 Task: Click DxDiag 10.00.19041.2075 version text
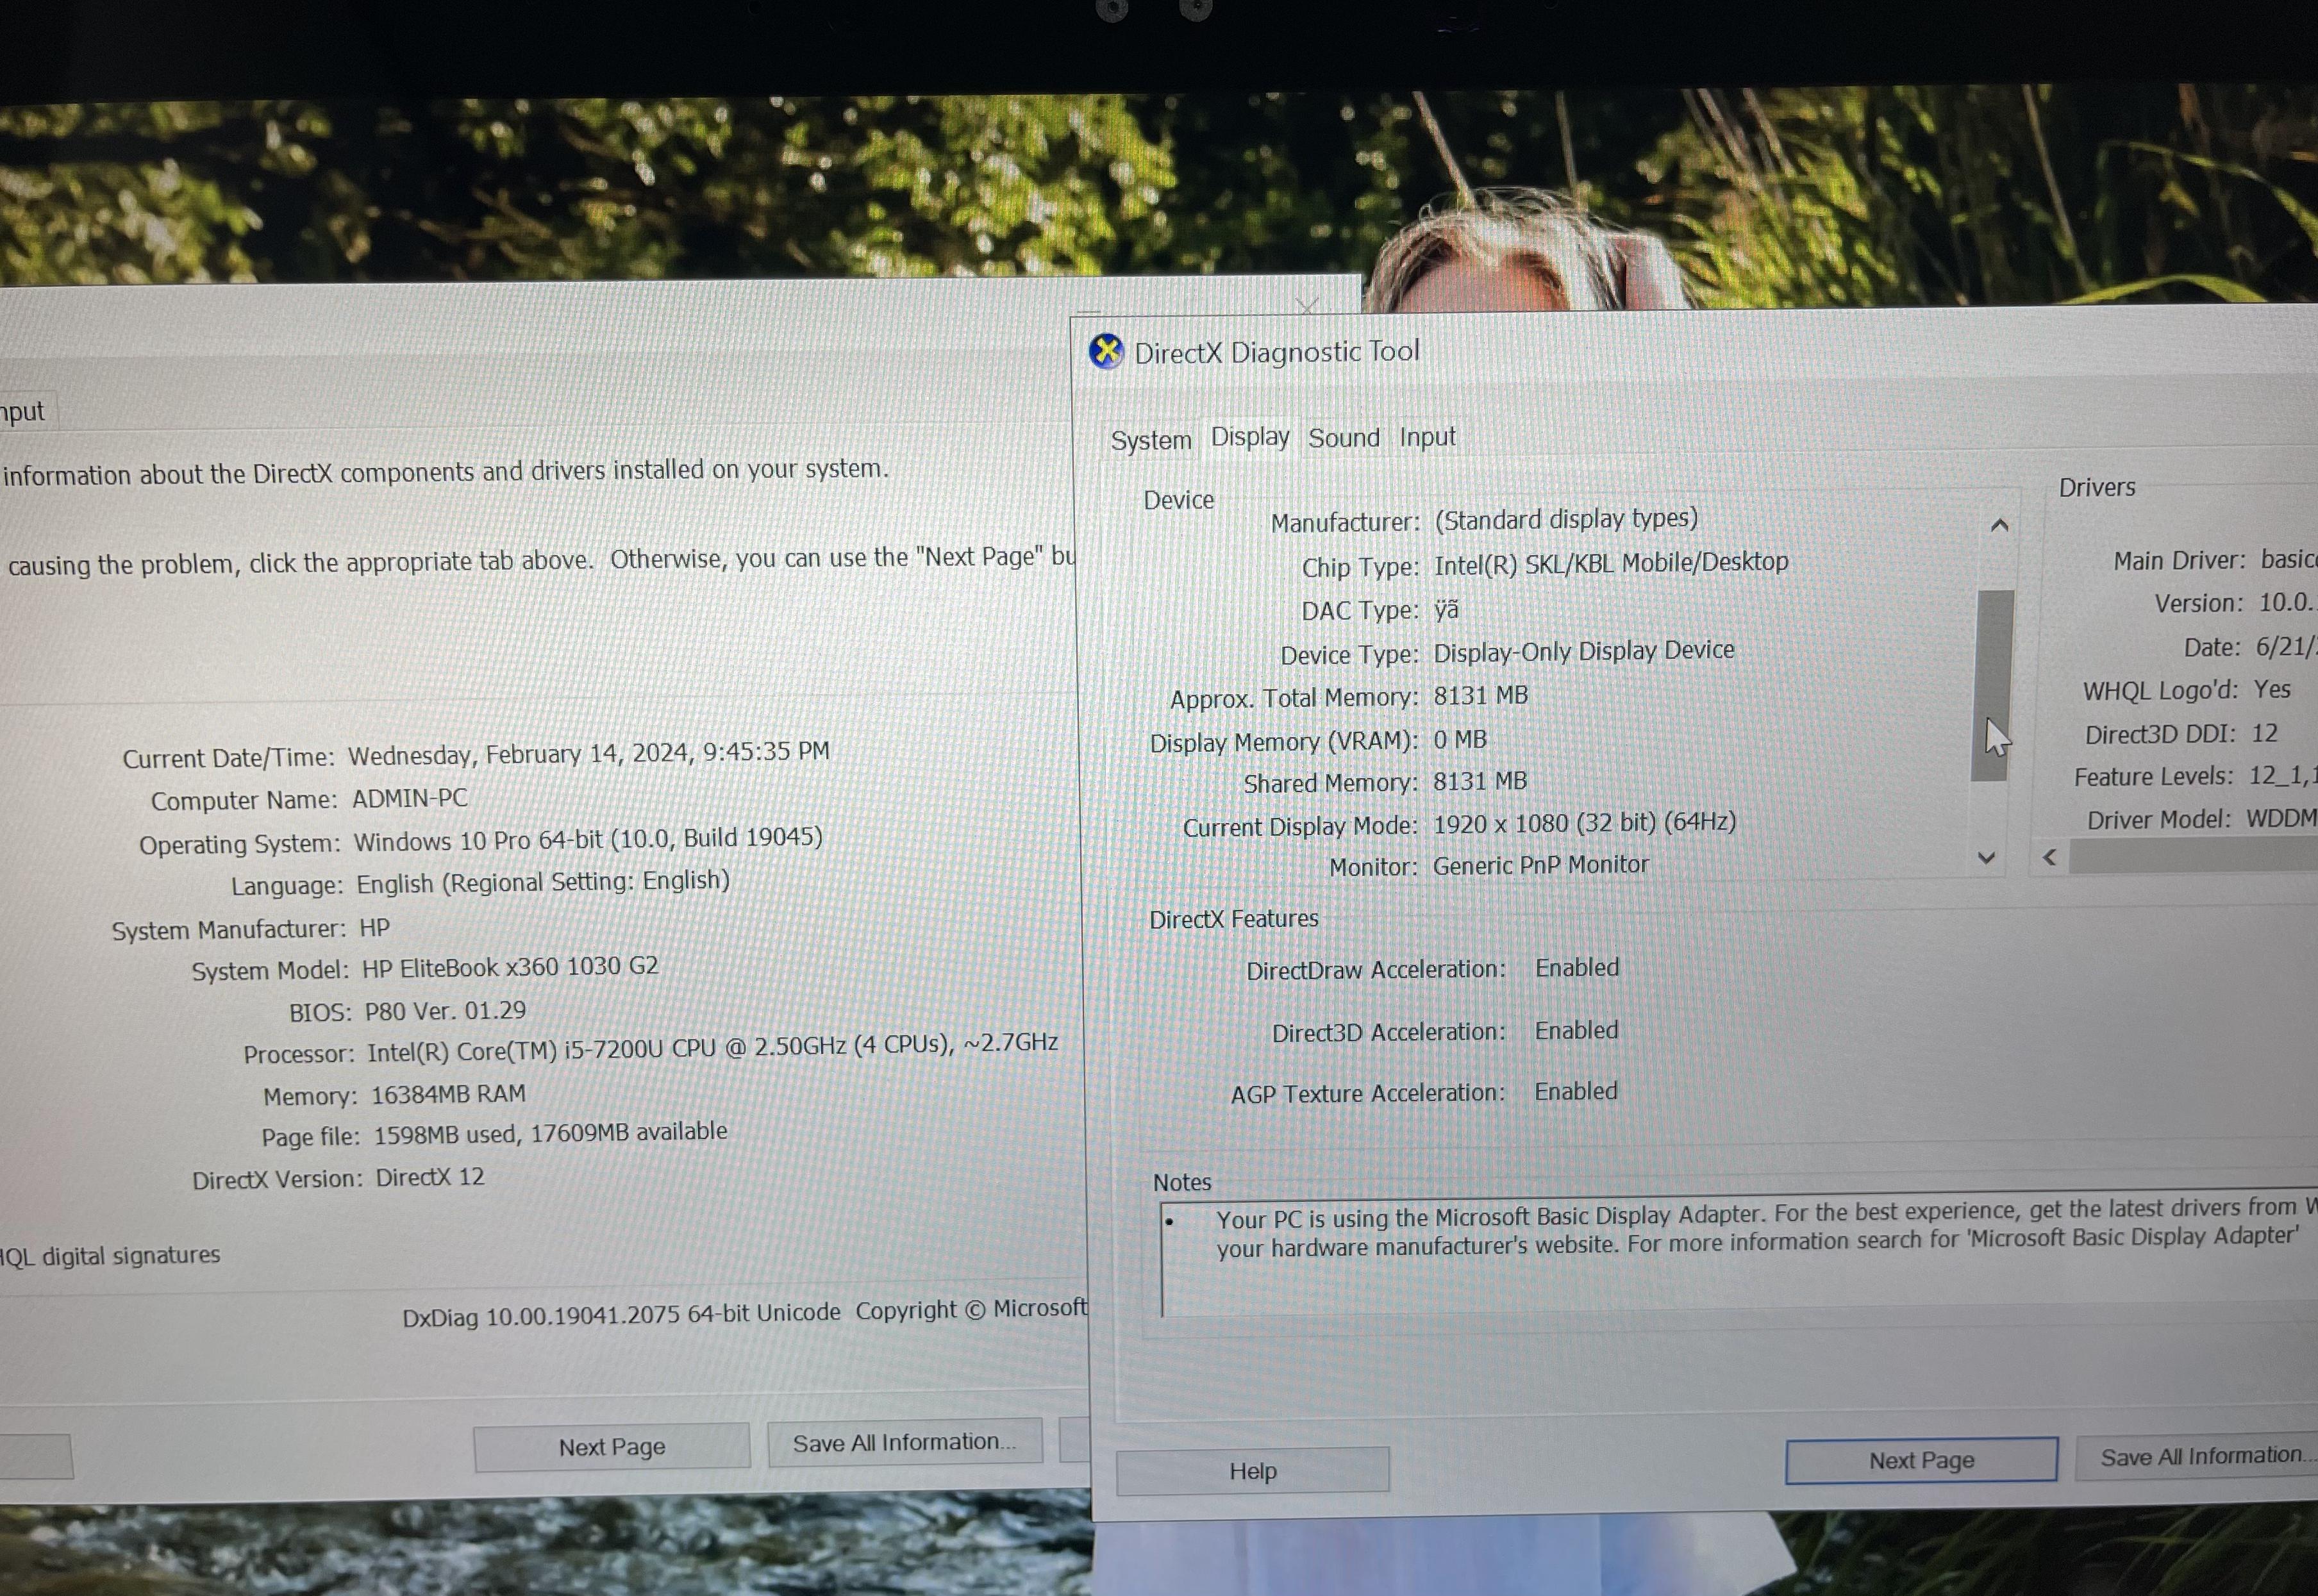[x=620, y=1315]
